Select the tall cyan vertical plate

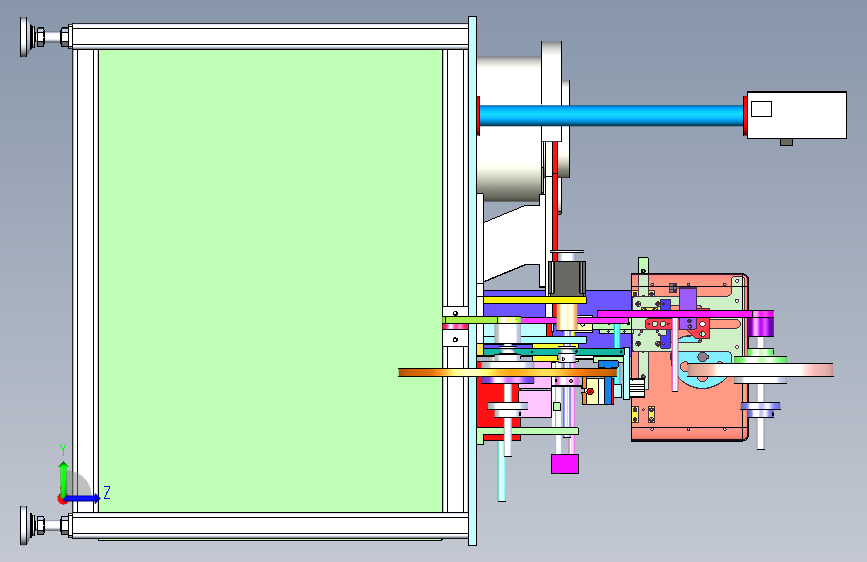coord(472,281)
